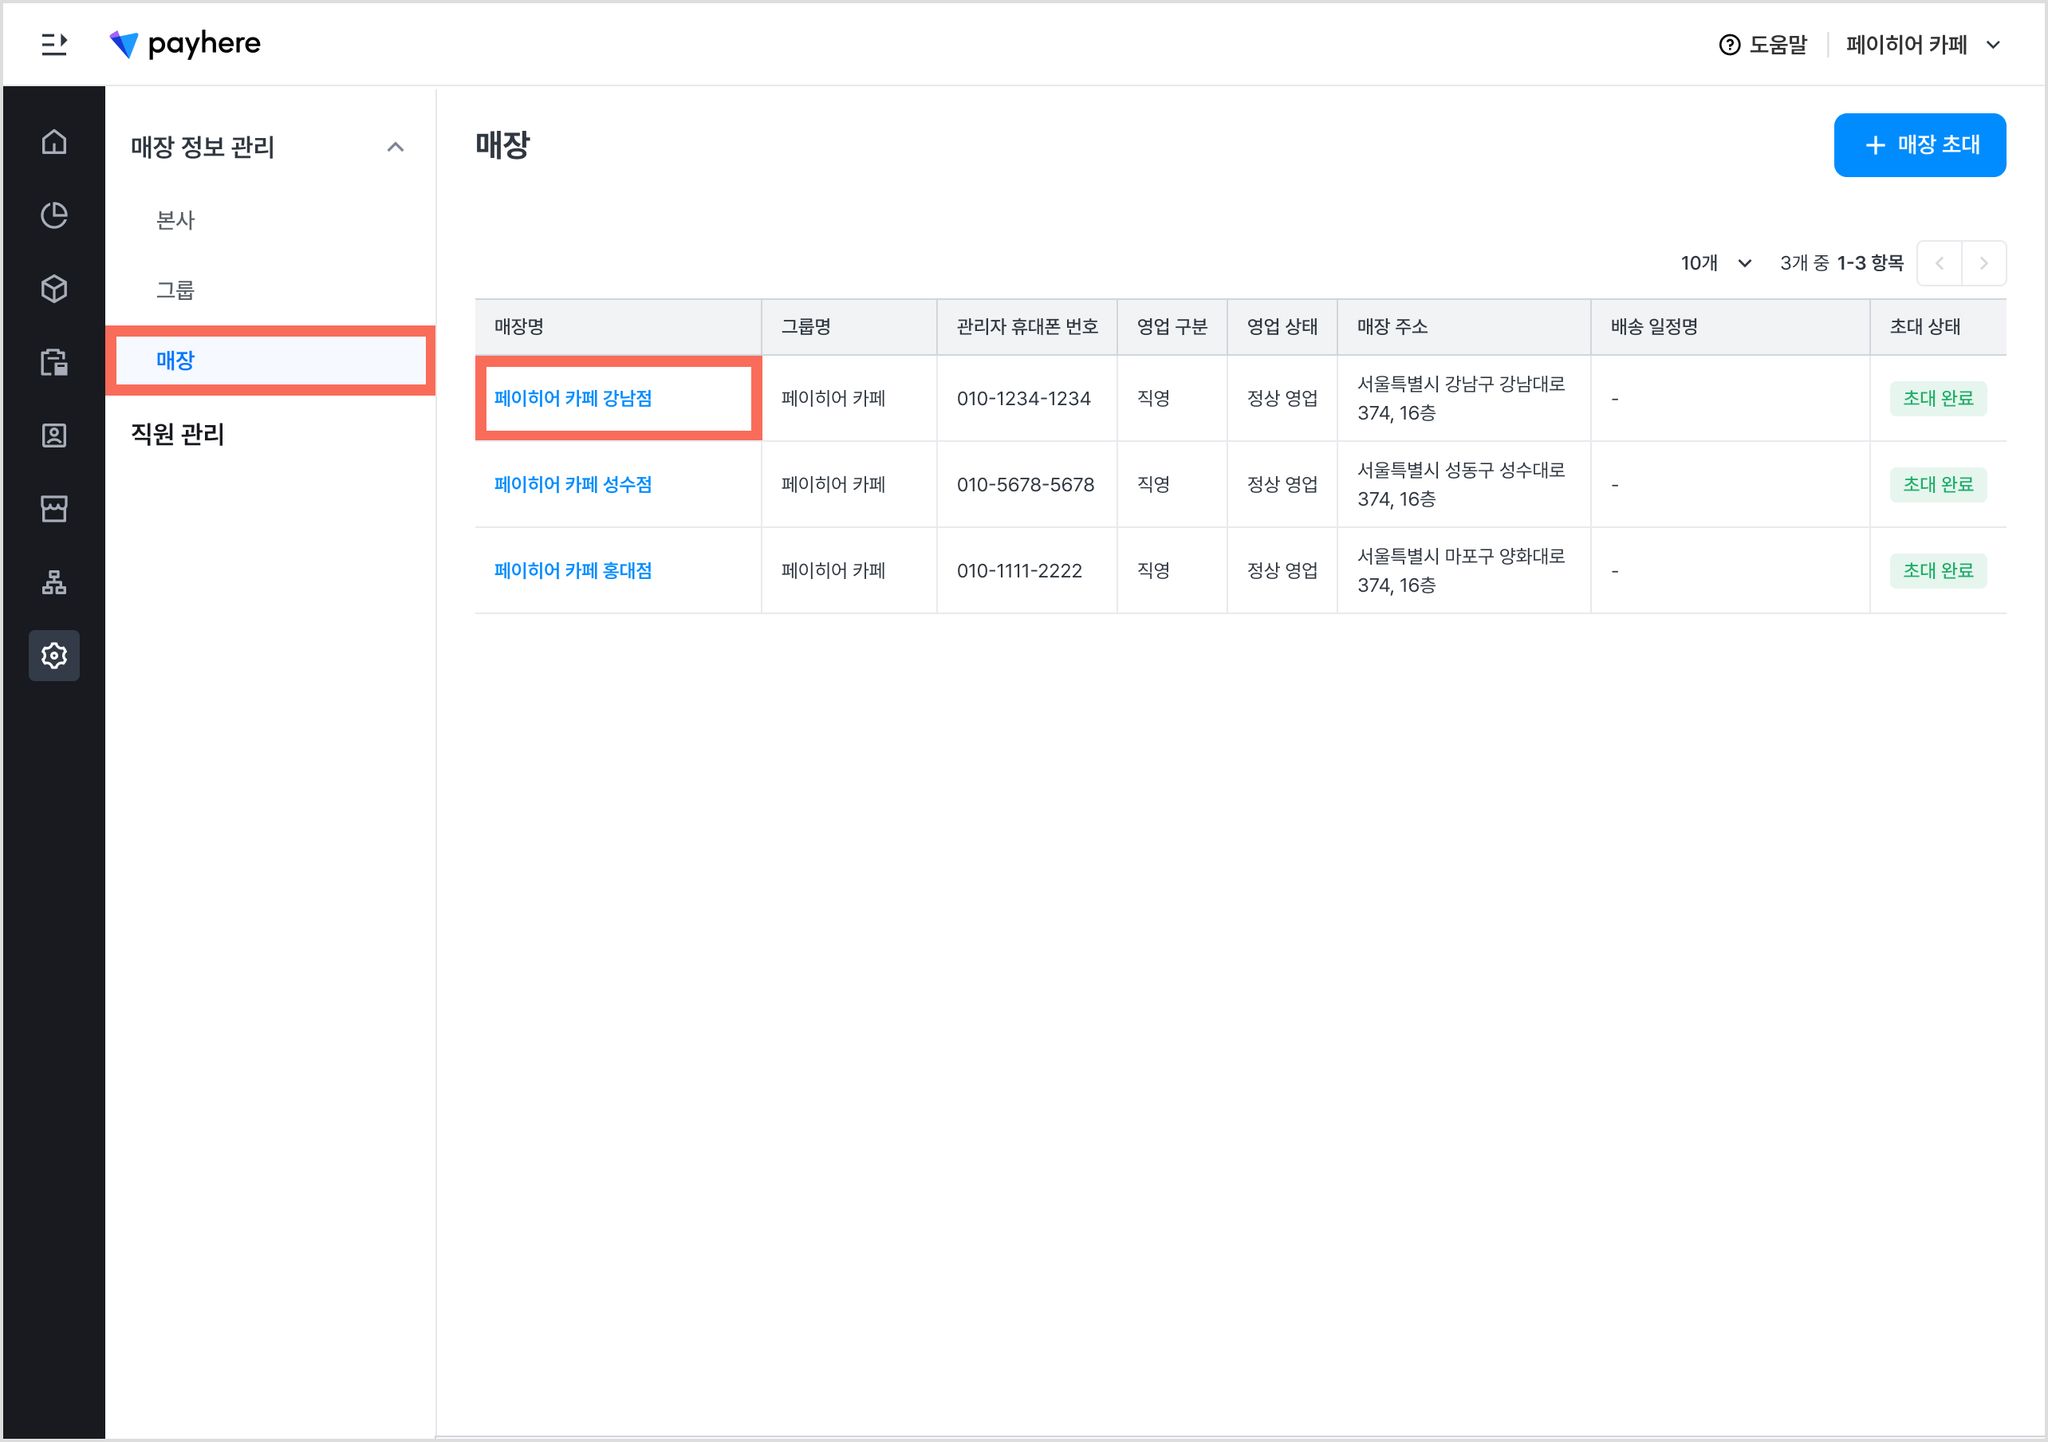The width and height of the screenshot is (2048, 1442).
Task: Toggle the sidebar collapse menu icon
Action: (x=54, y=44)
